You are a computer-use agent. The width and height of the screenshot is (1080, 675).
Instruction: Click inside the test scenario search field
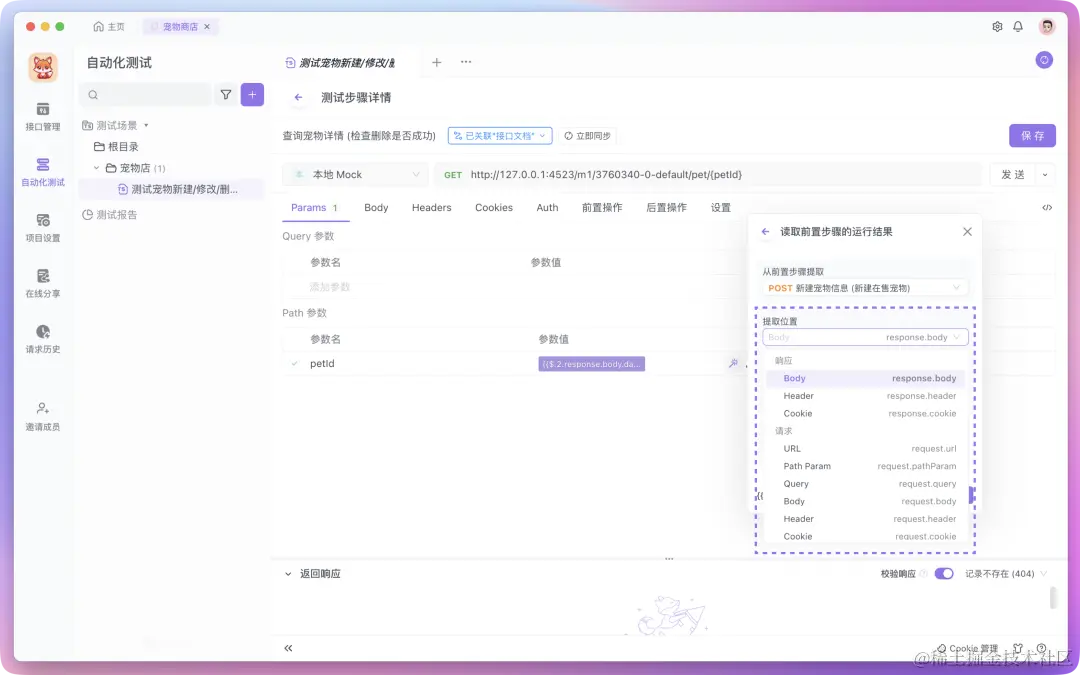click(x=150, y=94)
